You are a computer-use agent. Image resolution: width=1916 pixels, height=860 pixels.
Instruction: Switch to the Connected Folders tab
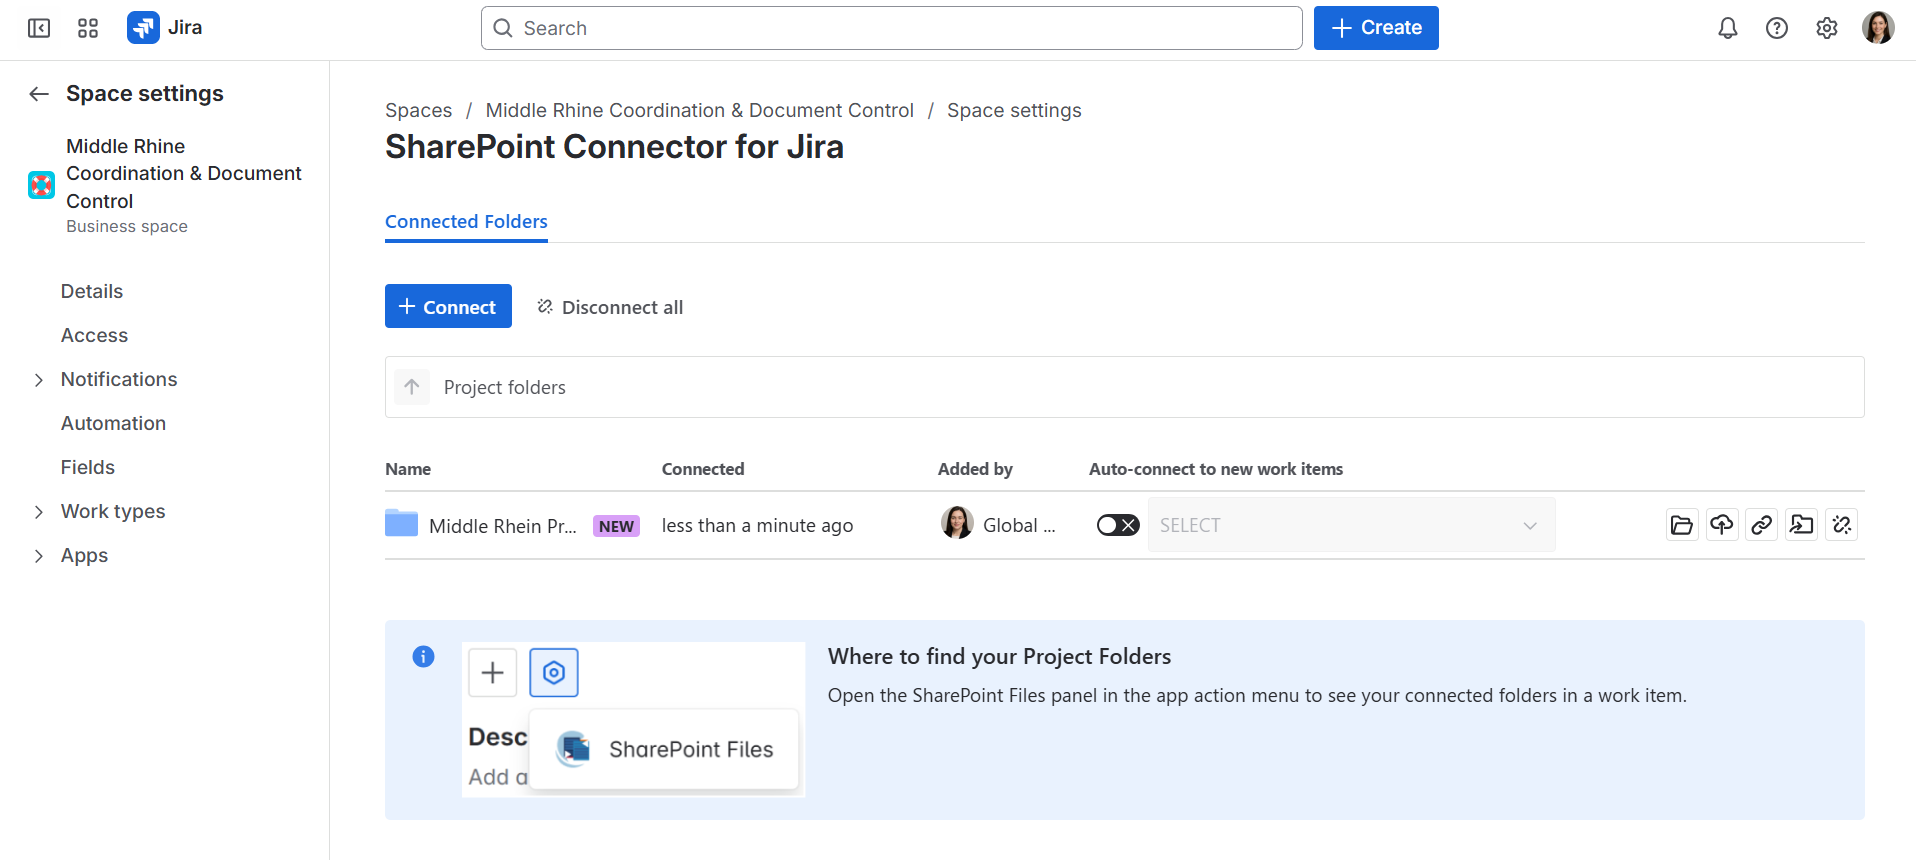coord(466,222)
